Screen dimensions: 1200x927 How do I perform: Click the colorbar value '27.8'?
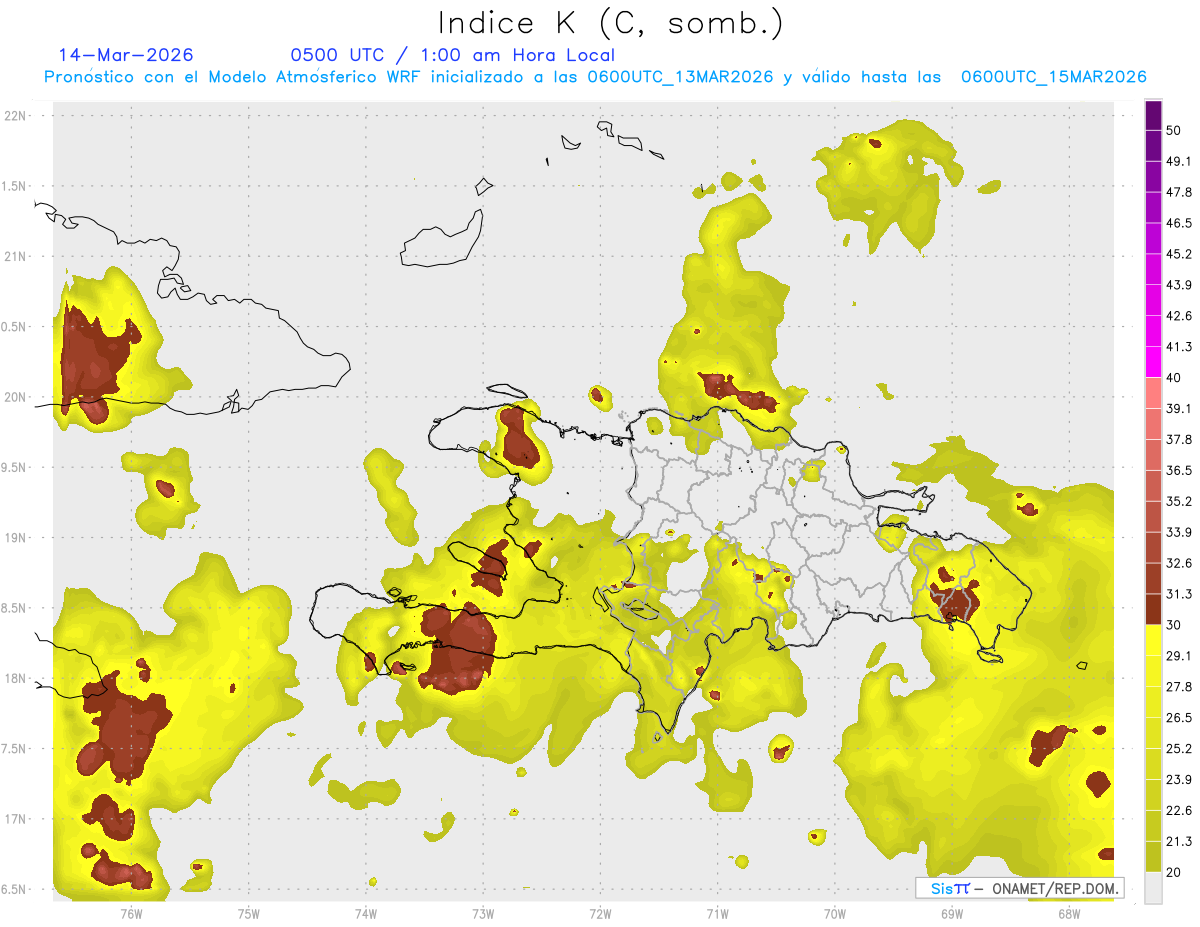coord(1178,687)
